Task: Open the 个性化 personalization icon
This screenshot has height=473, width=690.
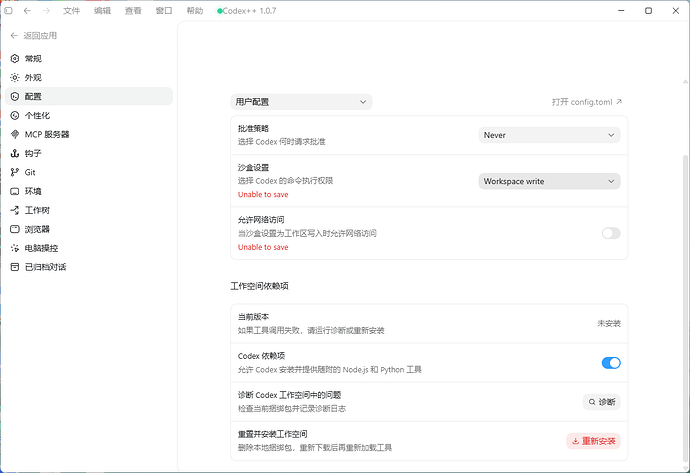Action: pos(15,115)
